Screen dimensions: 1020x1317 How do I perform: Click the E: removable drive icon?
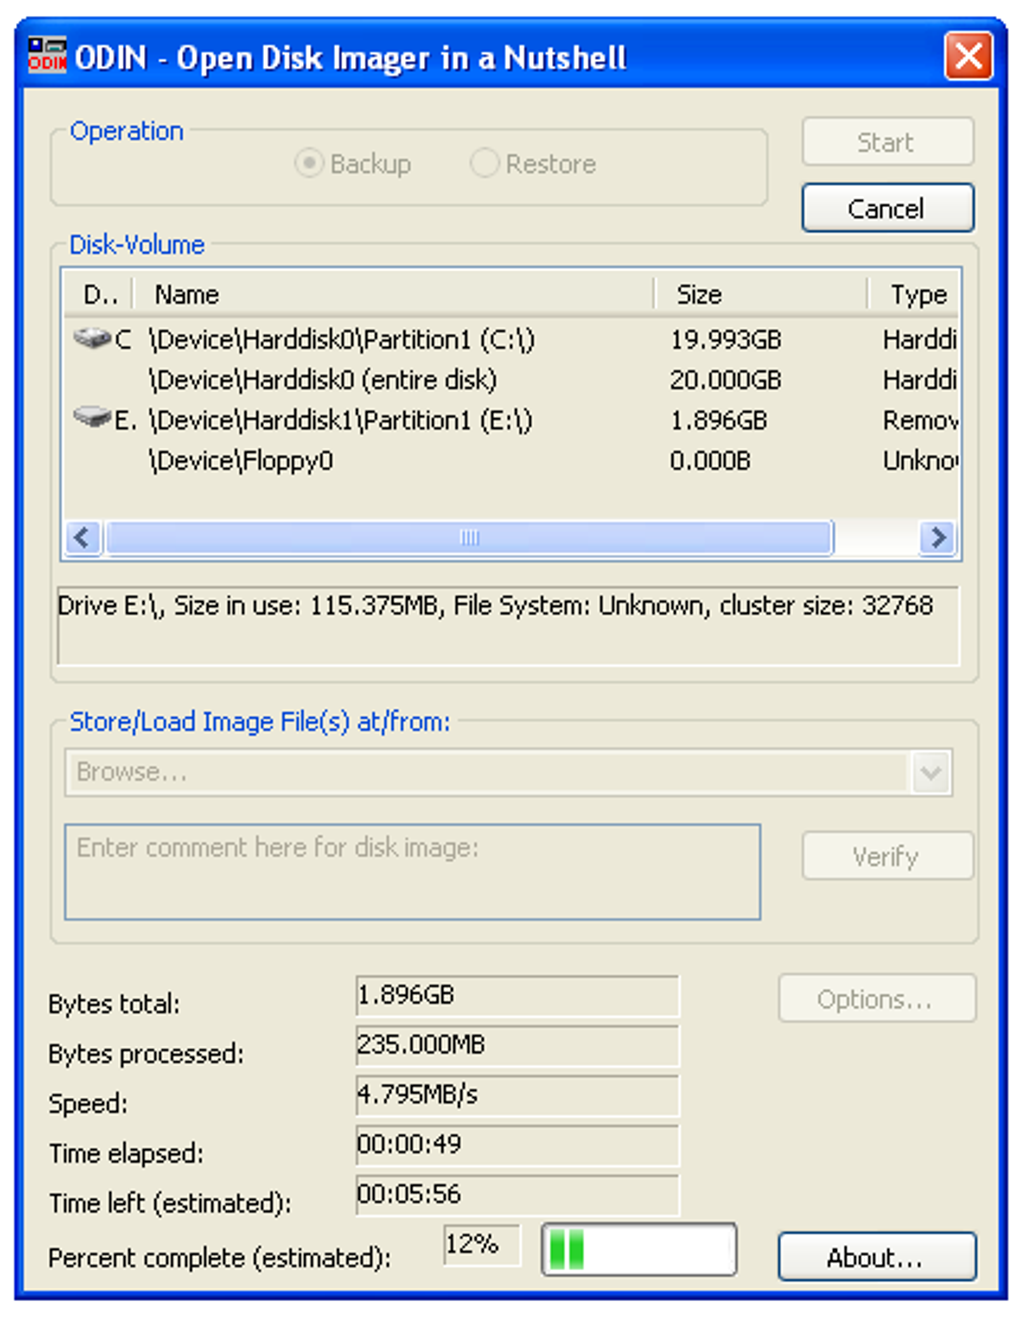coord(91,418)
